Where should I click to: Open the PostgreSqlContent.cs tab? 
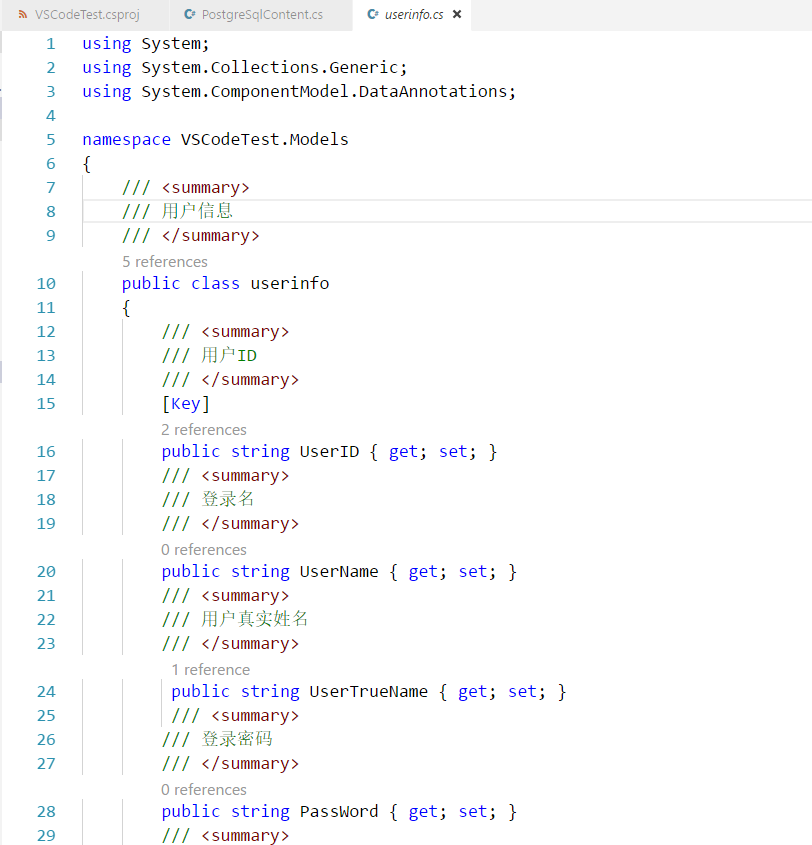(262, 15)
